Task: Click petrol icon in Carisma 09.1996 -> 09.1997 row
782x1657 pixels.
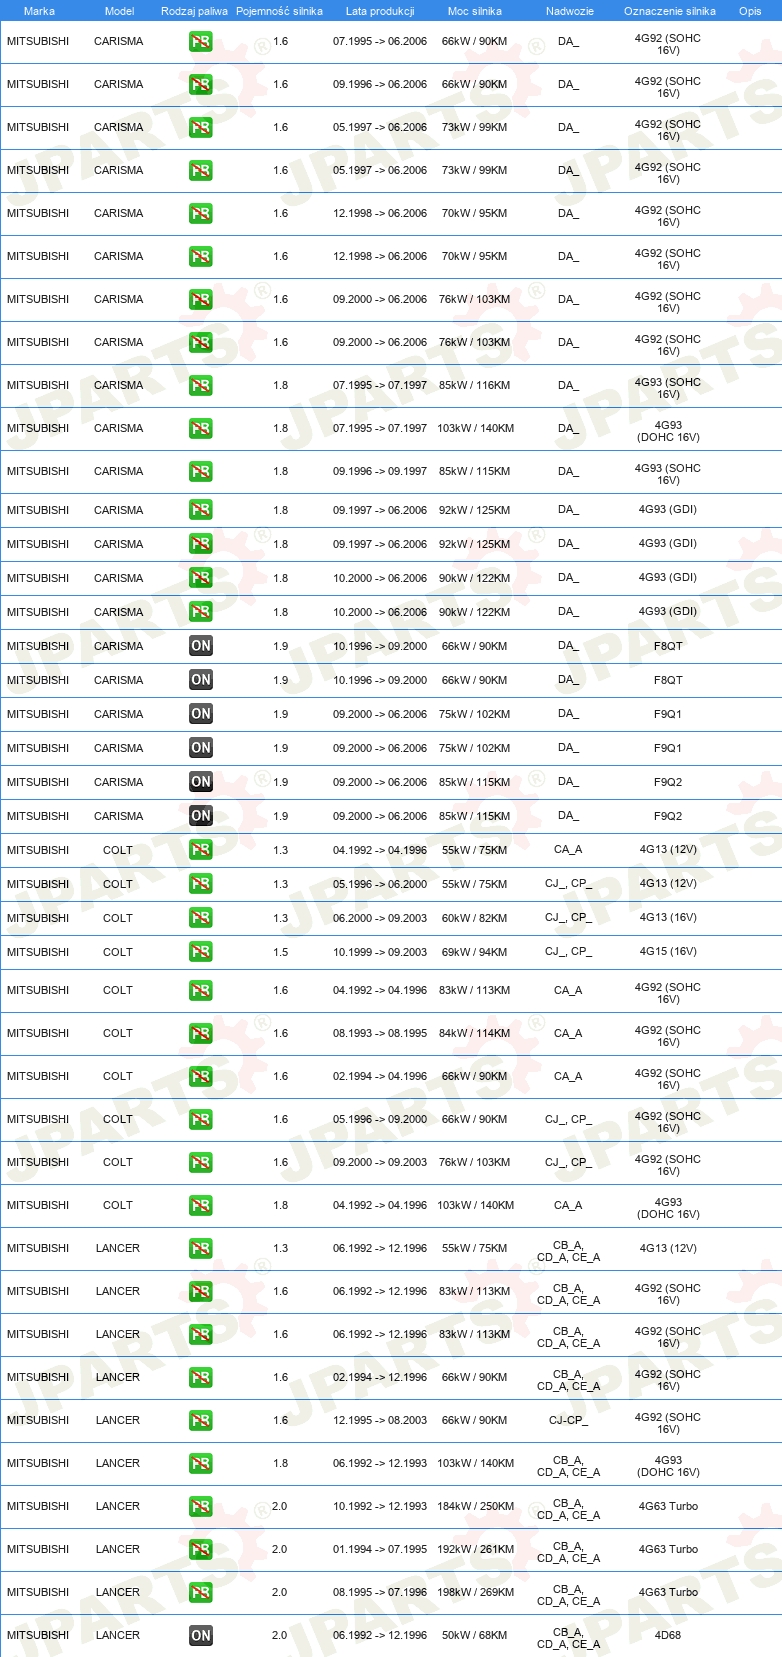Action: pyautogui.click(x=201, y=472)
